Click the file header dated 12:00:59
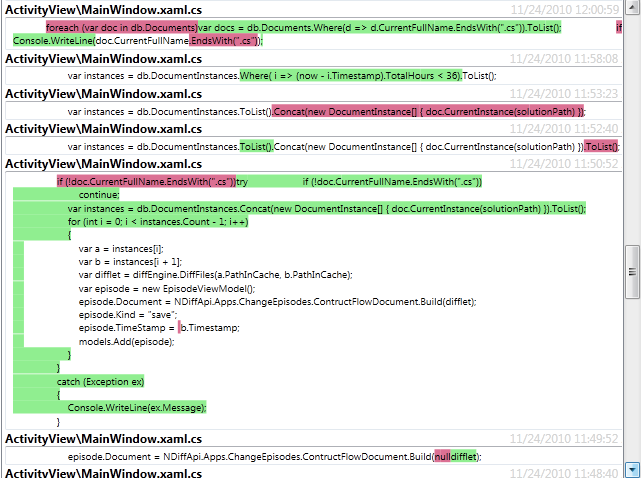Viewport: 642px width, 478px height. tap(104, 10)
